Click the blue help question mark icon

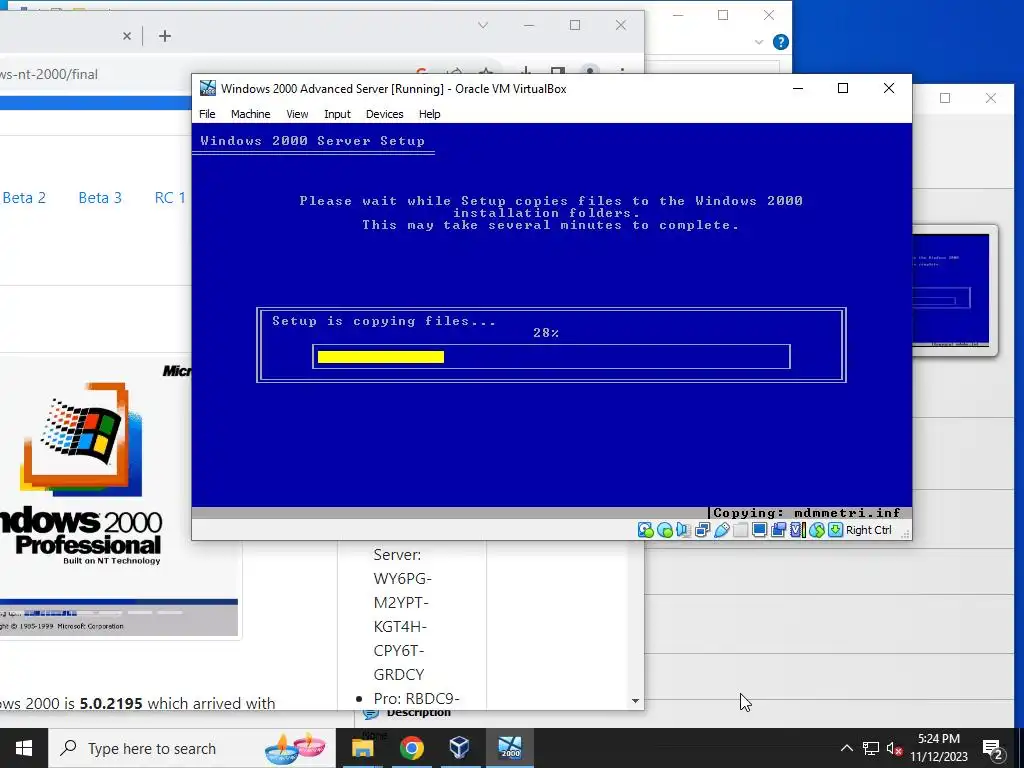(x=780, y=42)
